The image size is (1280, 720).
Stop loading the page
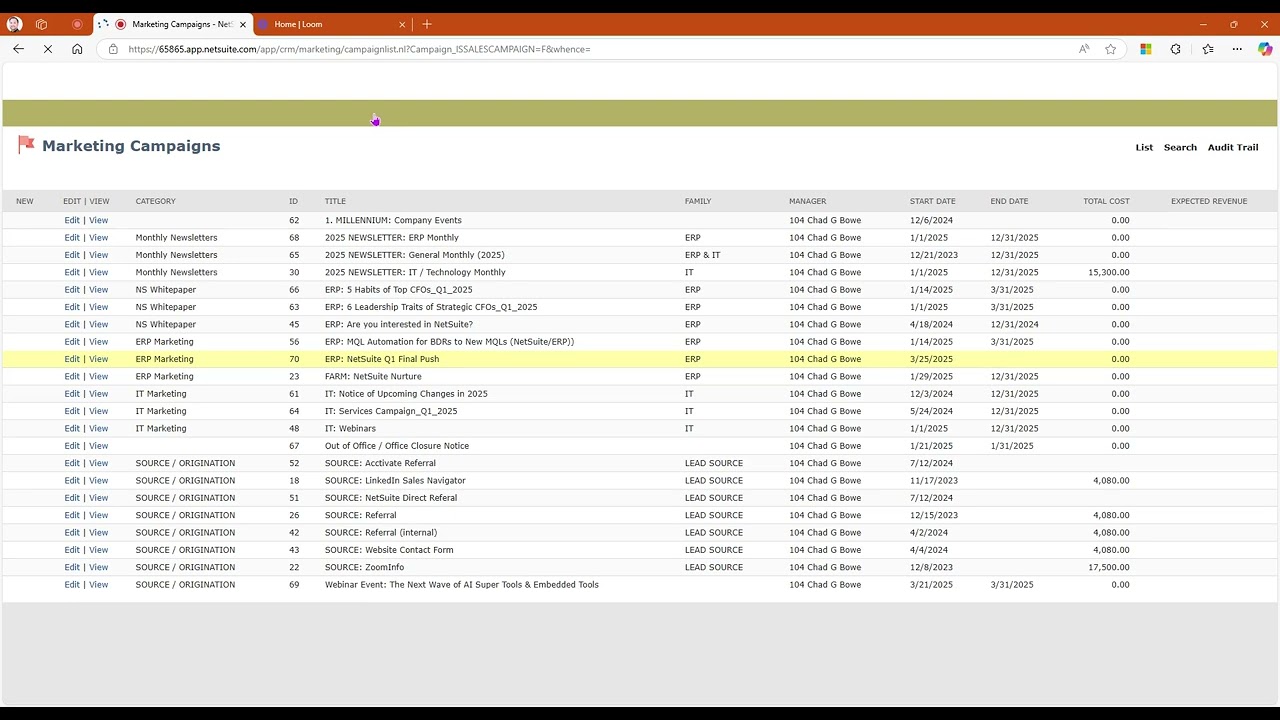[x=47, y=49]
